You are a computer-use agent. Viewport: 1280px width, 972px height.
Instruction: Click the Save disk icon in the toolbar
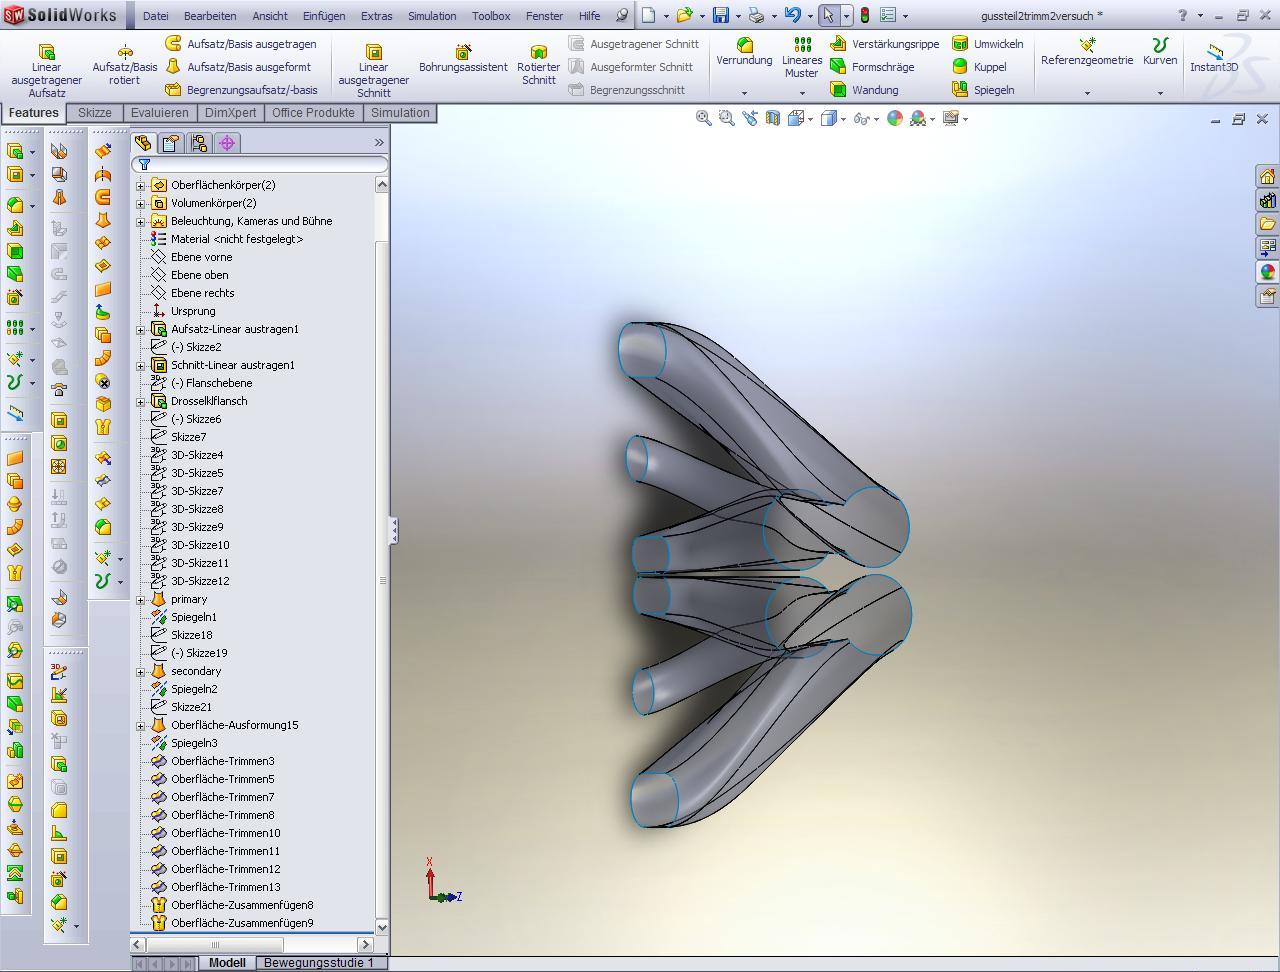(720, 16)
